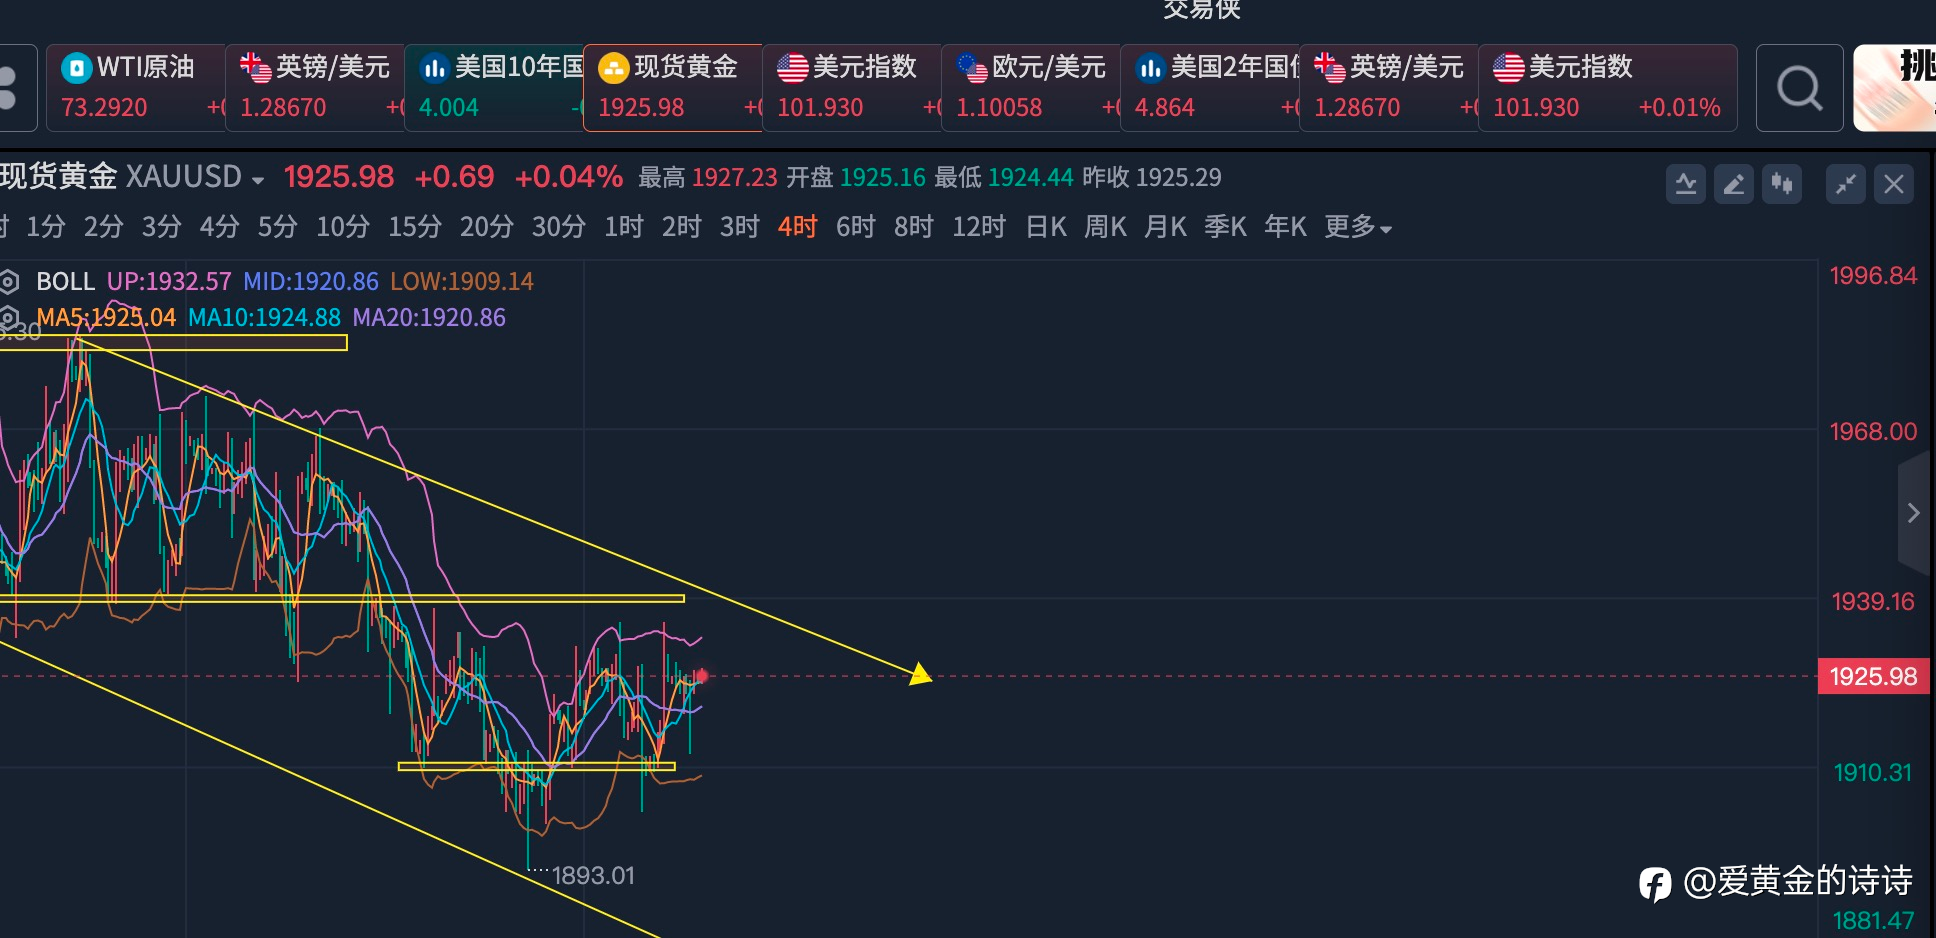The width and height of the screenshot is (1936, 938).
Task: Switch to 1时 timeframe
Action: 623,227
